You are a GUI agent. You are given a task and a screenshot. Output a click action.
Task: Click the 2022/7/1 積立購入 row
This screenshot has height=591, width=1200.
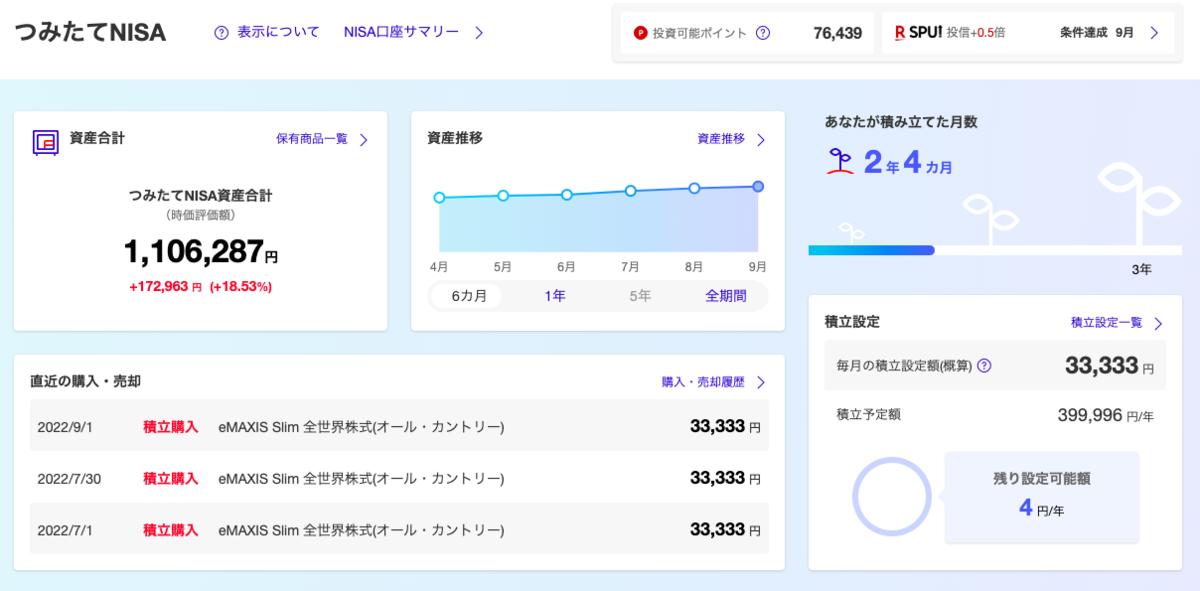(x=399, y=529)
